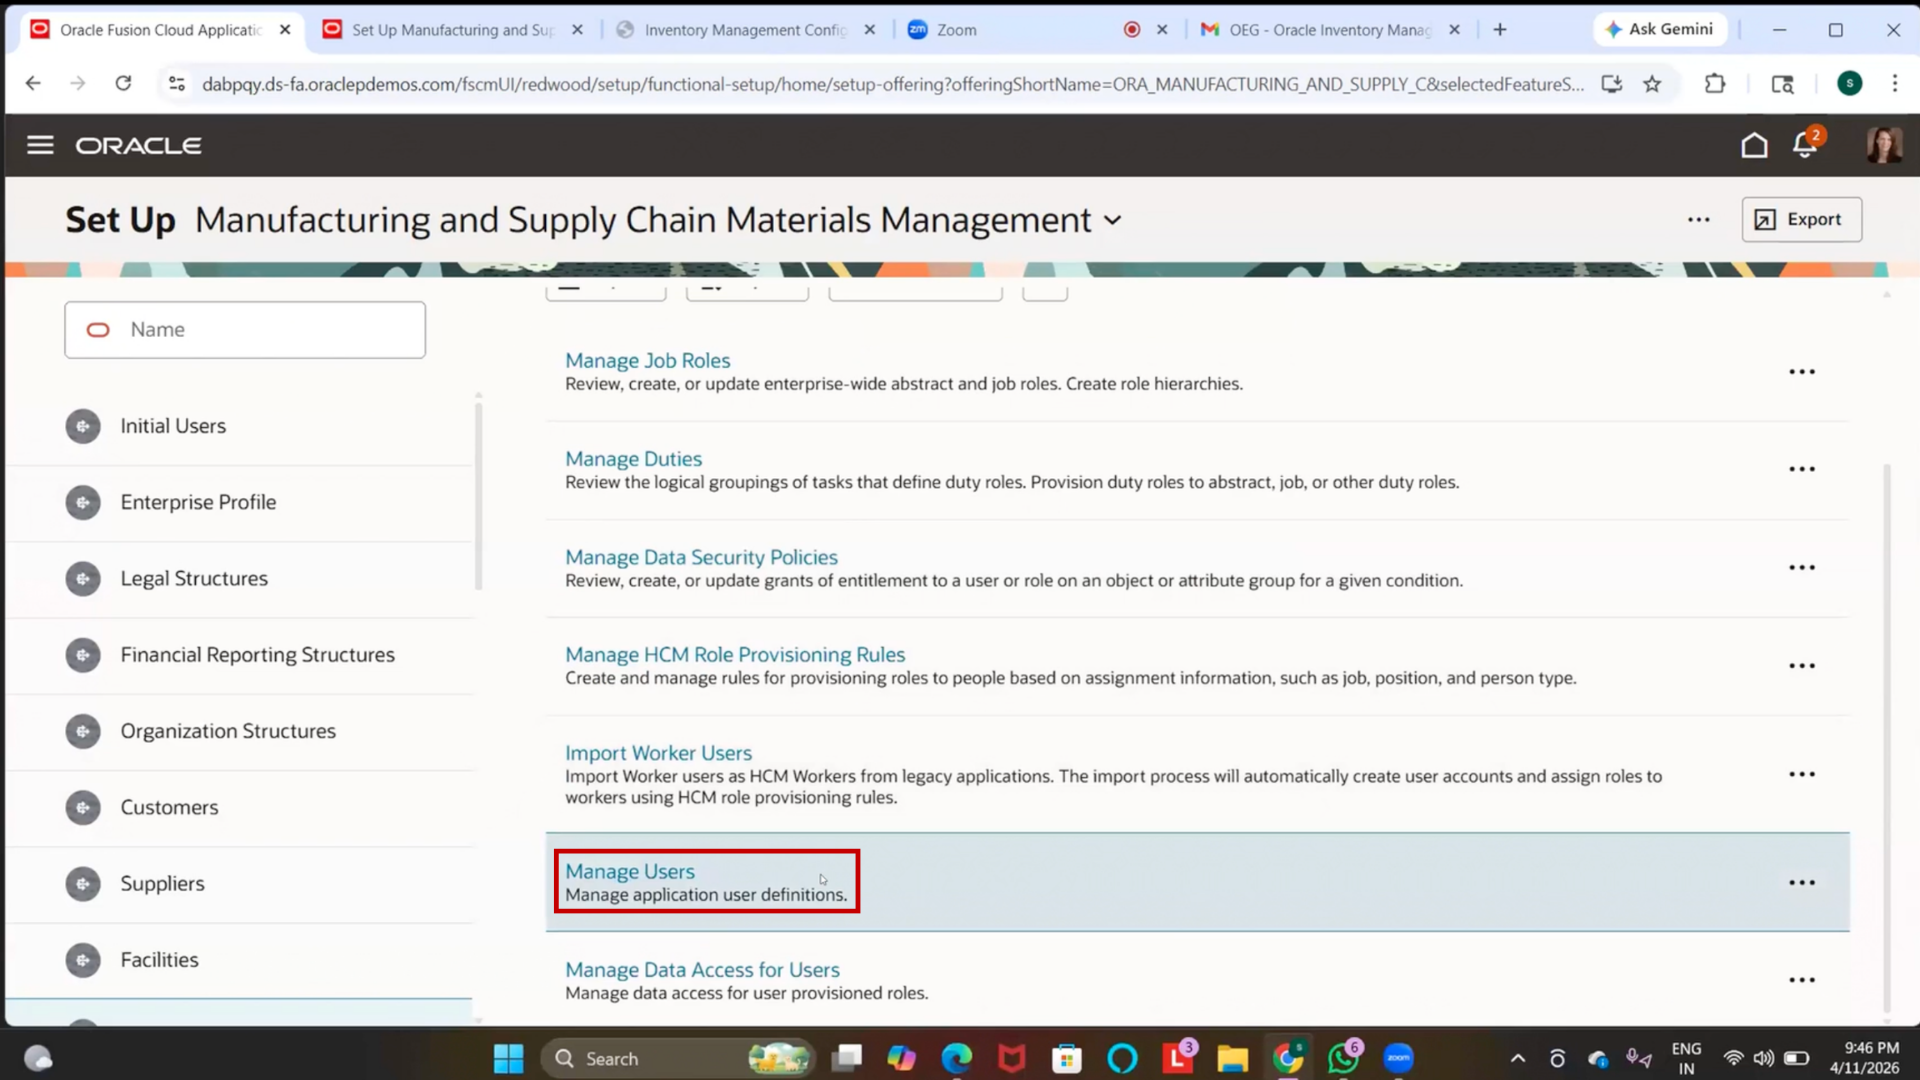The image size is (1920, 1080).
Task: Open the Manage Users task
Action: pyautogui.click(x=629, y=872)
